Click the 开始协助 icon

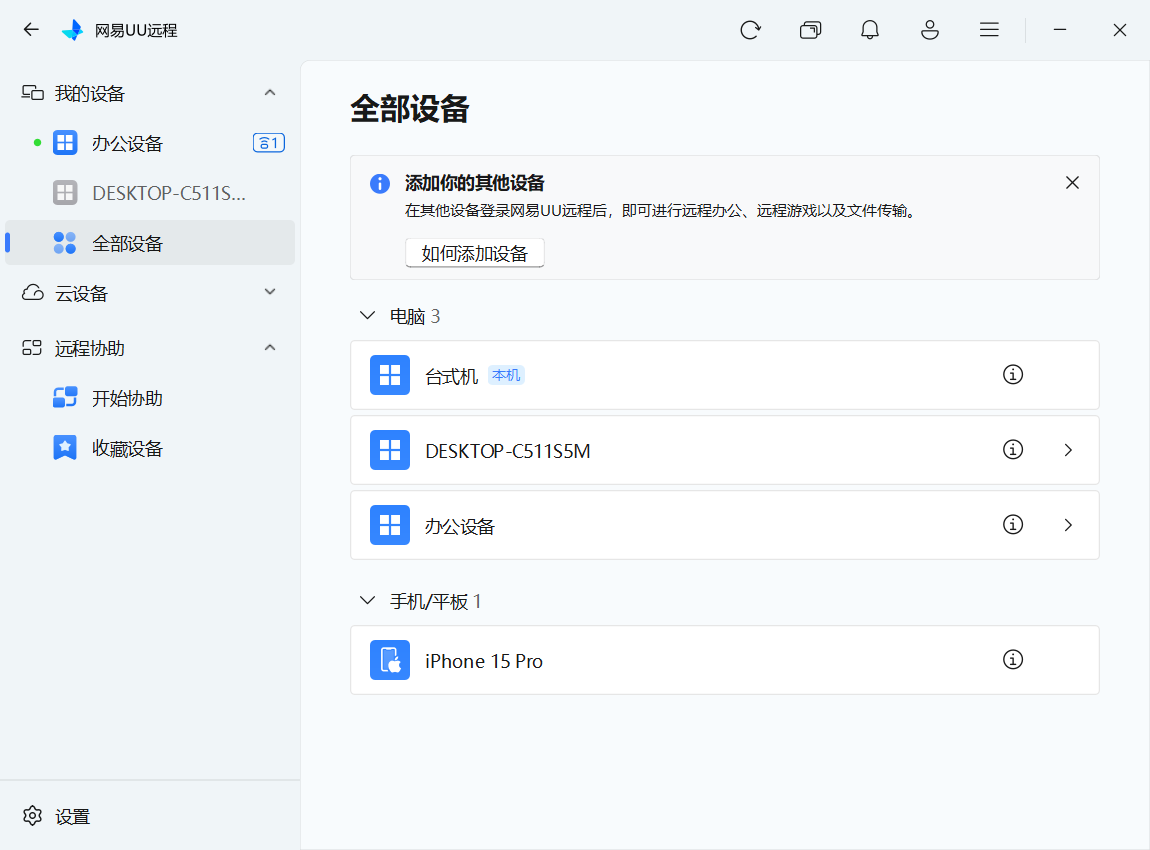(x=65, y=397)
